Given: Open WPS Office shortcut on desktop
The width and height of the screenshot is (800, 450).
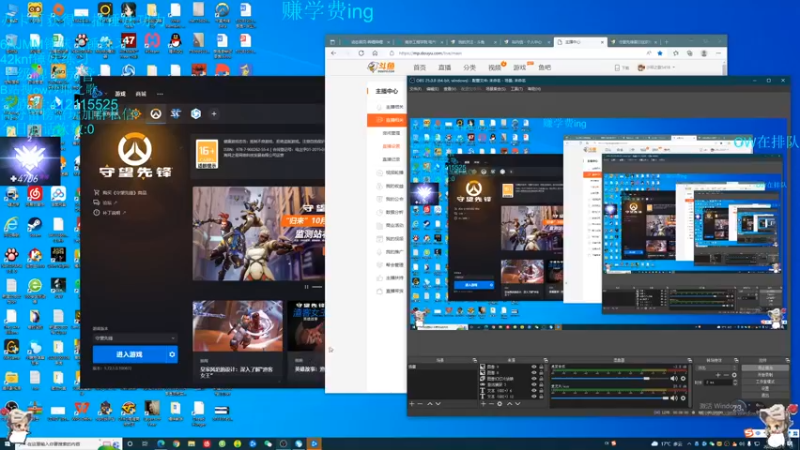Looking at the screenshot, I should 82,411.
